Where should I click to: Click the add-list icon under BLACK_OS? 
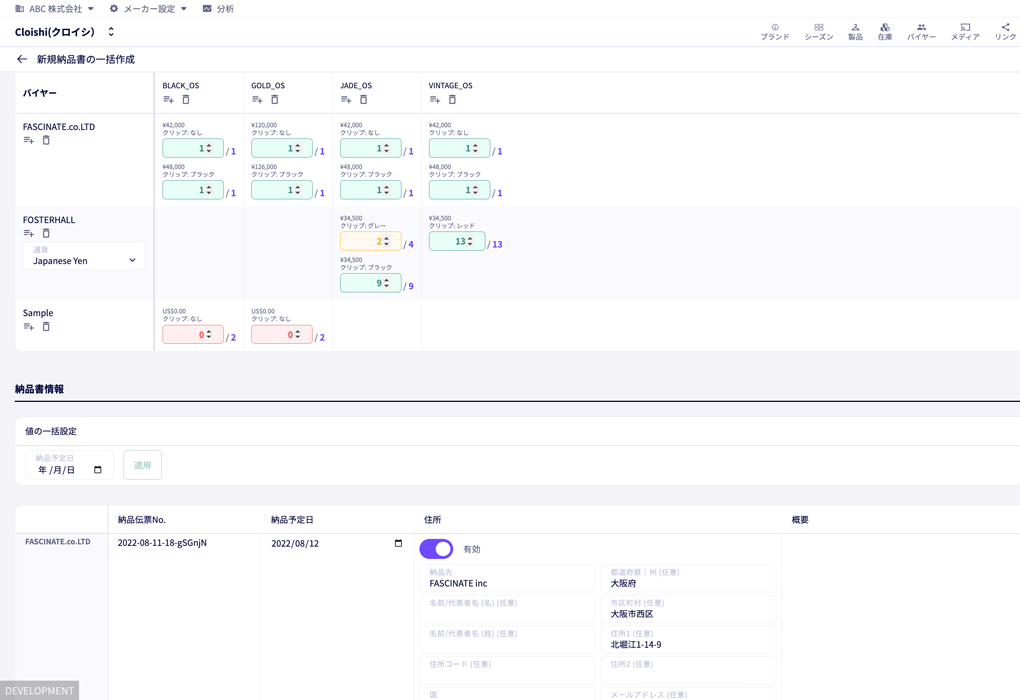(x=168, y=100)
